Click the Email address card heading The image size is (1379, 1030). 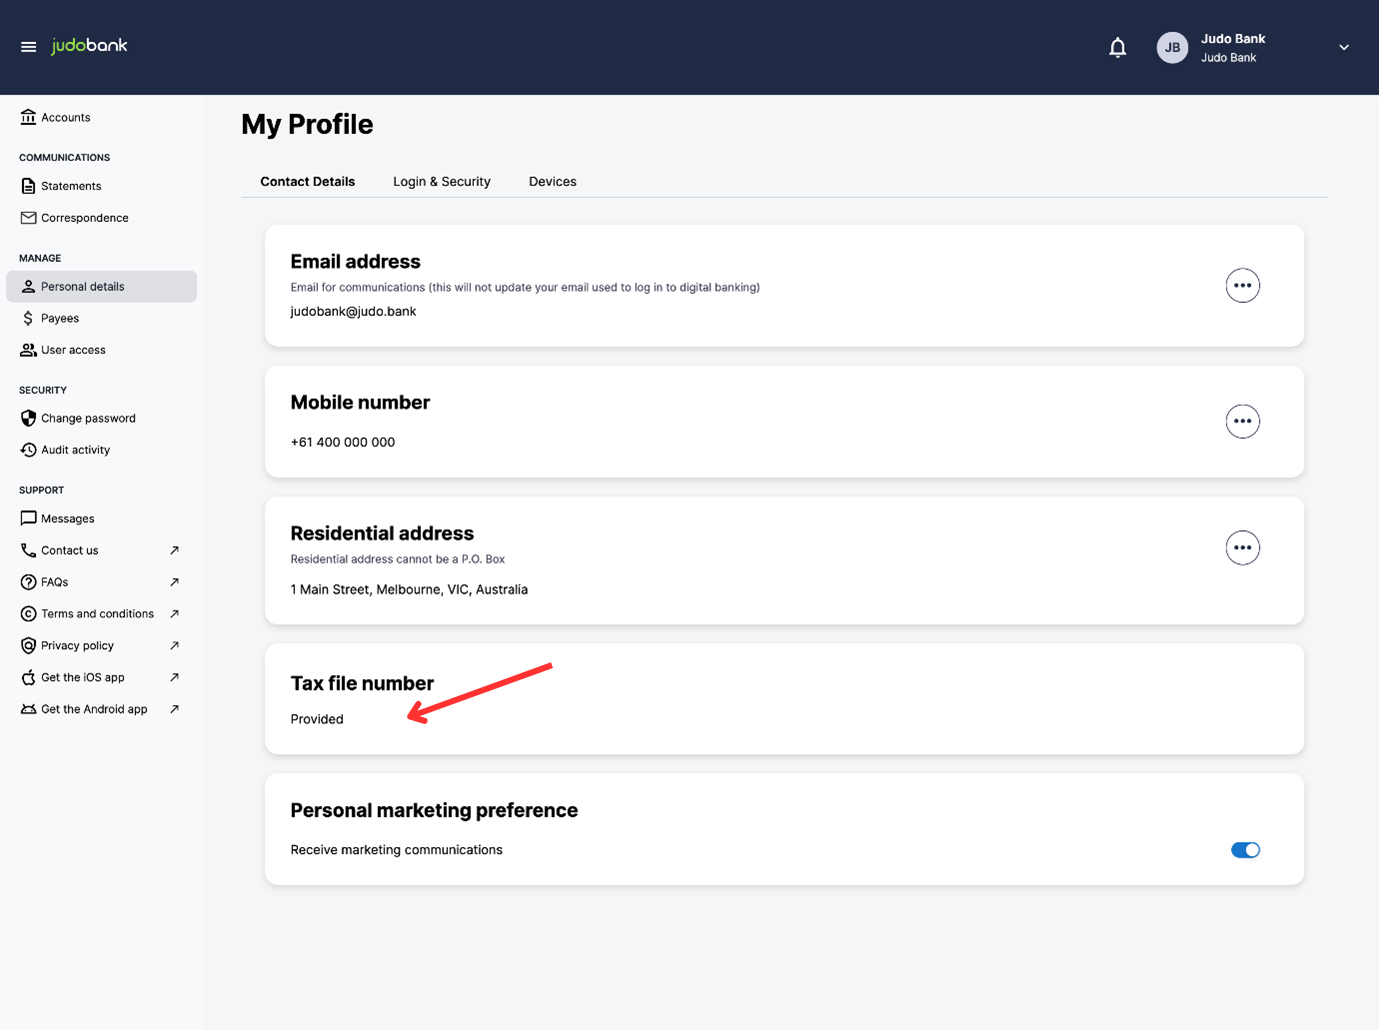(x=355, y=261)
